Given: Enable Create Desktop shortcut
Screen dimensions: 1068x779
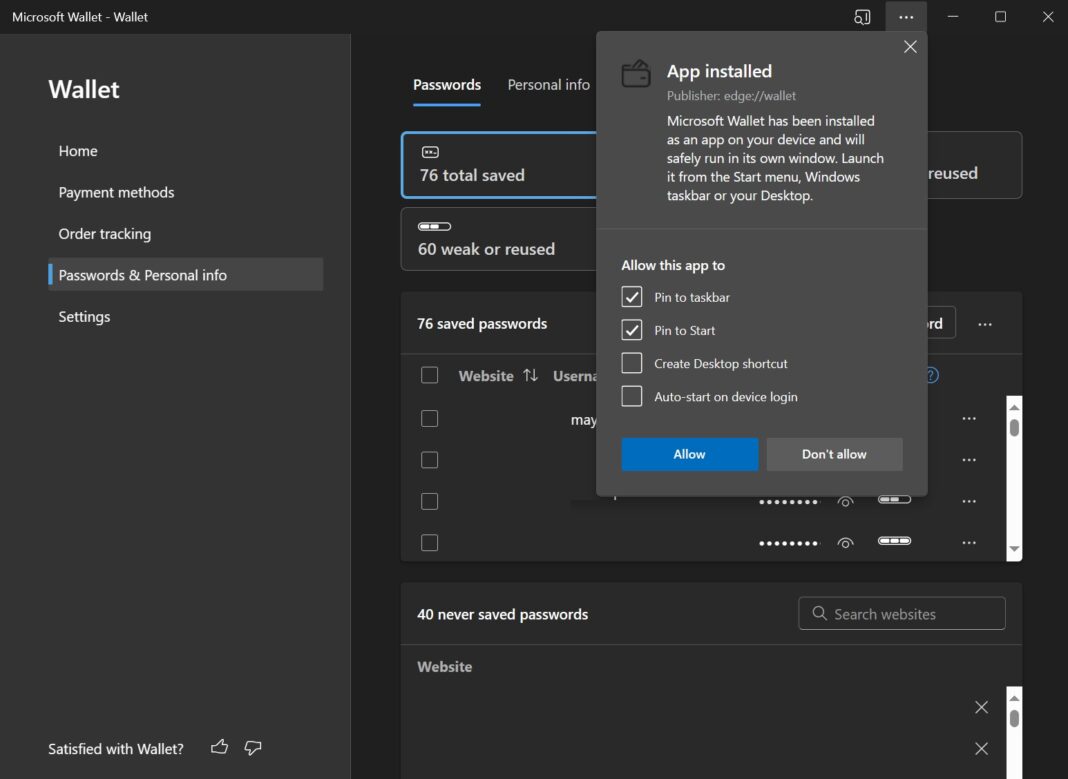Looking at the screenshot, I should point(631,363).
